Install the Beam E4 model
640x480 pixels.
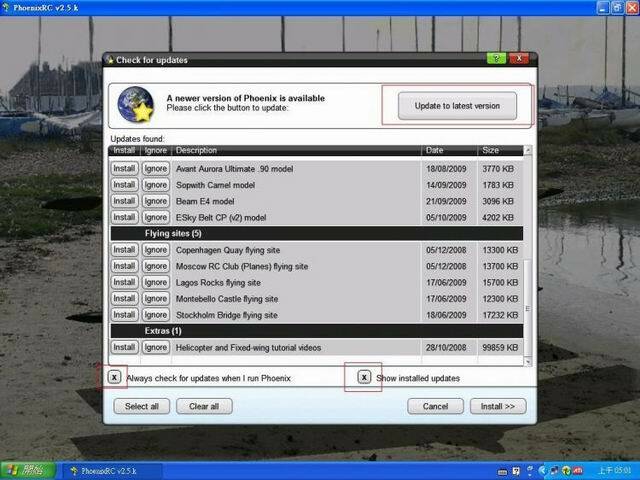coord(124,201)
